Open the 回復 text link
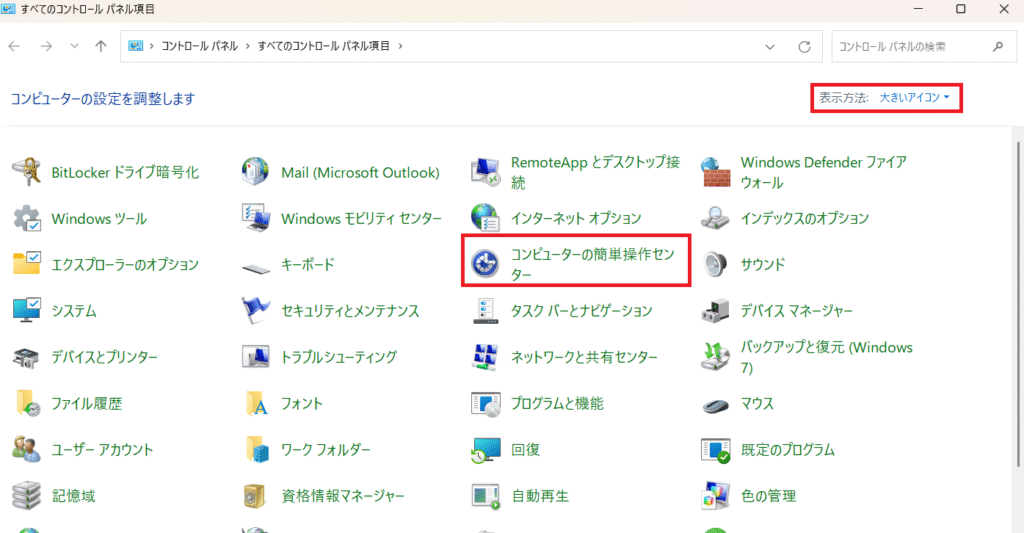 pos(526,450)
